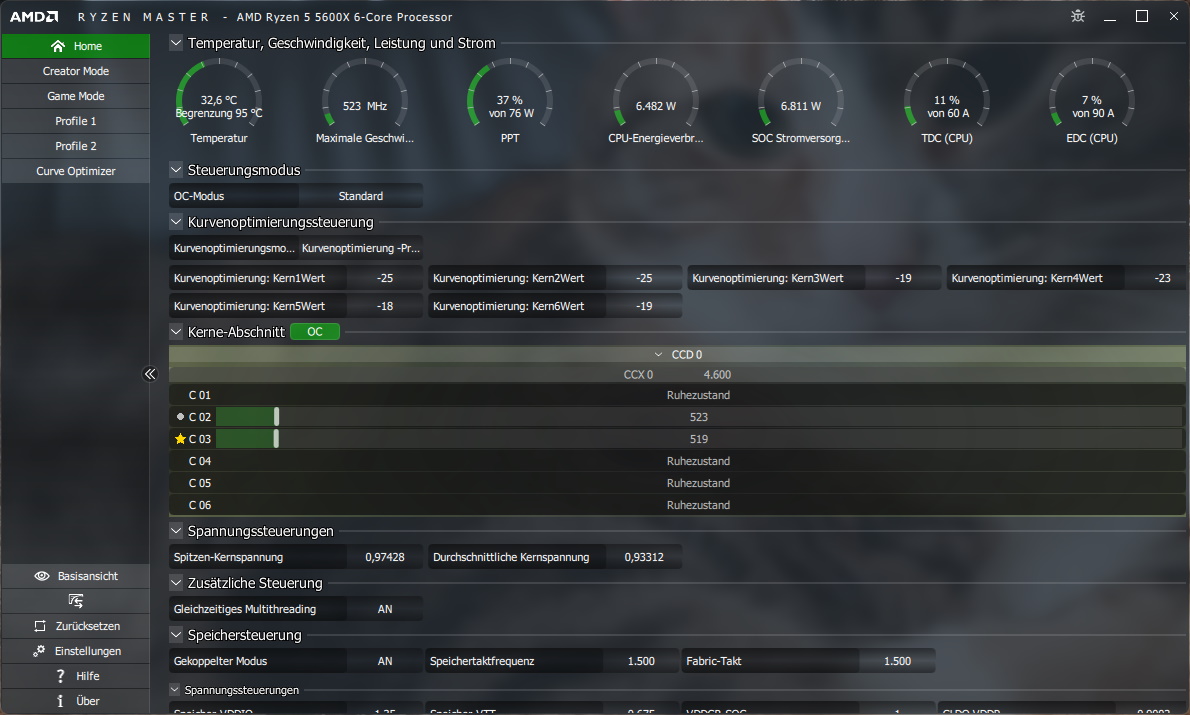Collapse the Kurvenoptimierungssteuerung section
This screenshot has width=1190, height=715.
pos(176,222)
